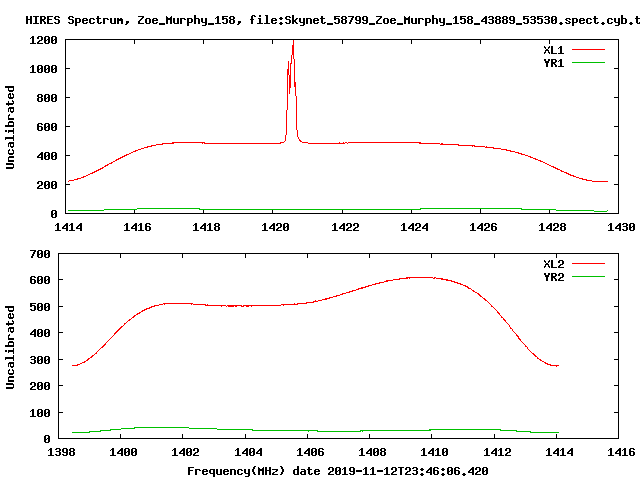
Task: Click the 100 y-axis tick on bottom plot
Action: (40, 413)
